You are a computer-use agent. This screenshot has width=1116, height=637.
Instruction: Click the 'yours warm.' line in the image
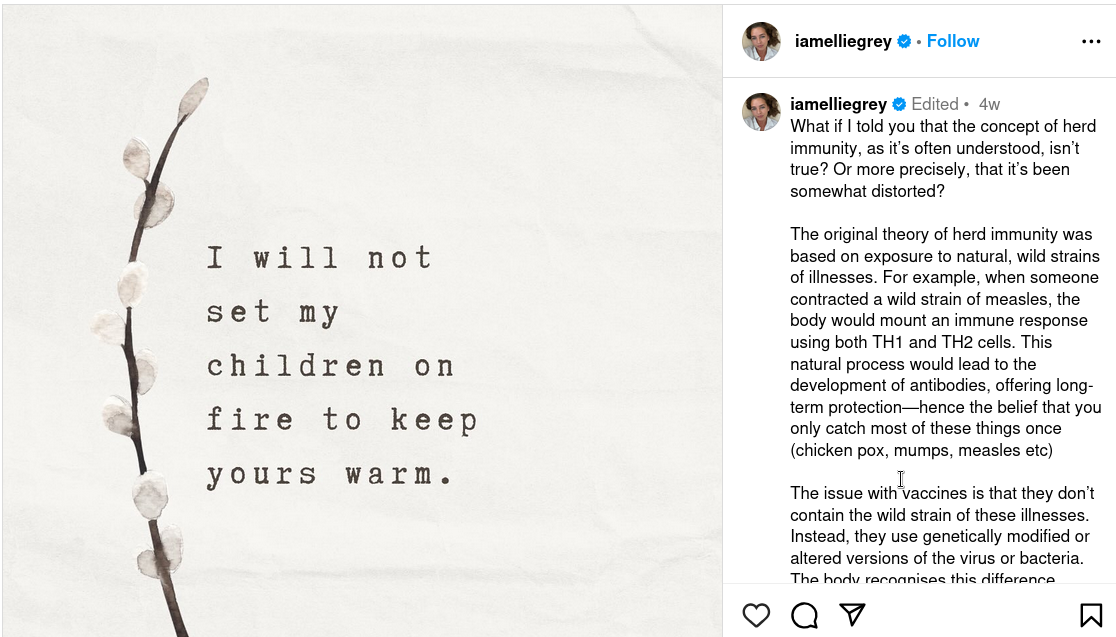(330, 473)
